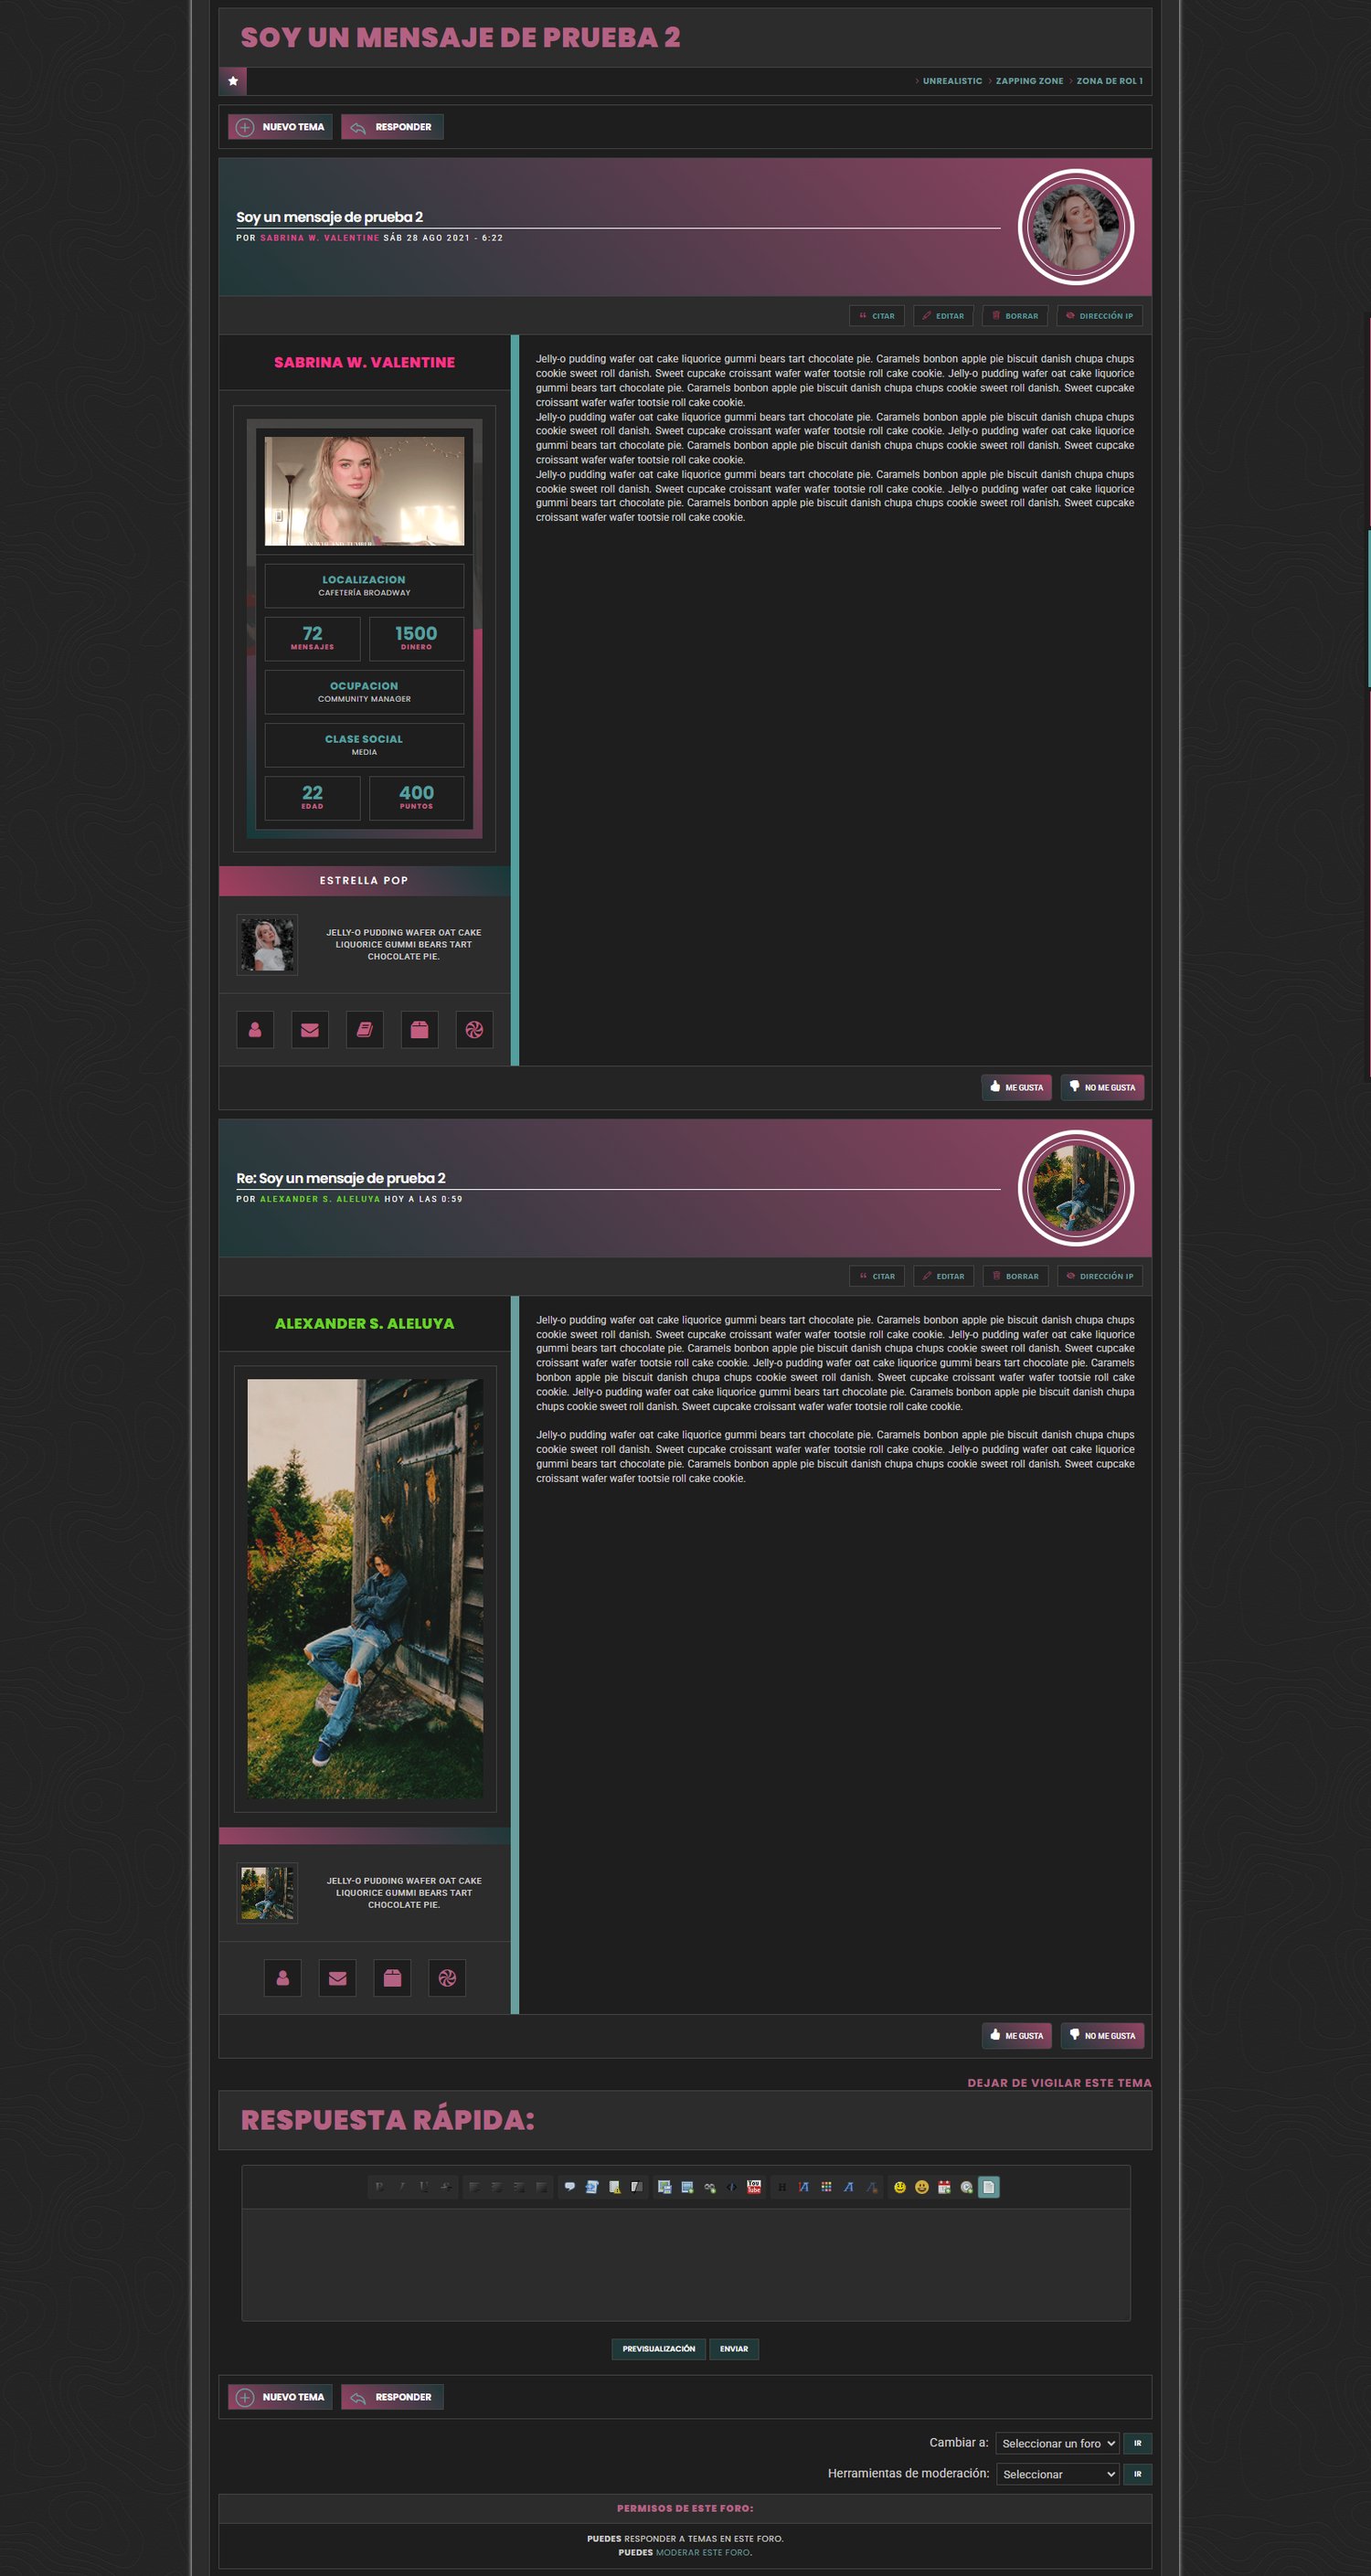Viewport: 1371px width, 2576px height.
Task: Open Sabrina's profile via the person icon
Action: 255,1029
